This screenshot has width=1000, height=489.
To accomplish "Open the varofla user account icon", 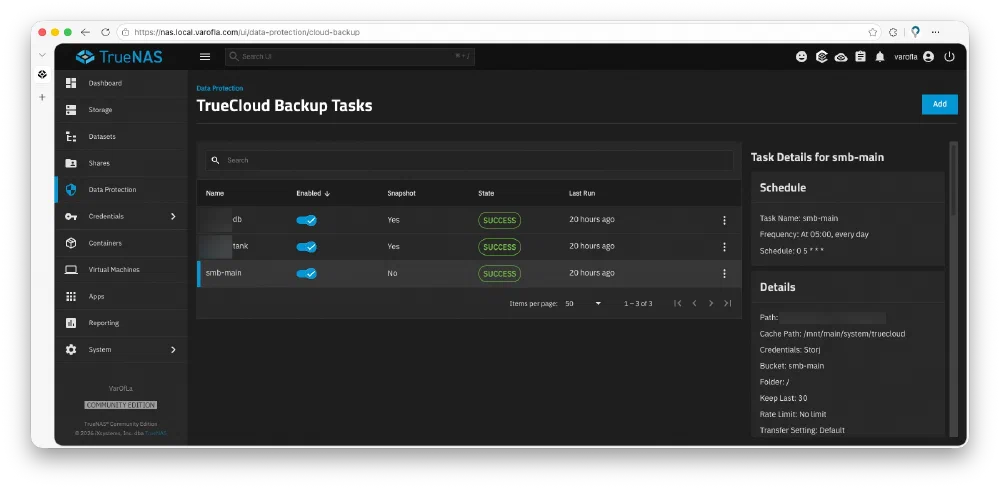I will pyautogui.click(x=929, y=57).
